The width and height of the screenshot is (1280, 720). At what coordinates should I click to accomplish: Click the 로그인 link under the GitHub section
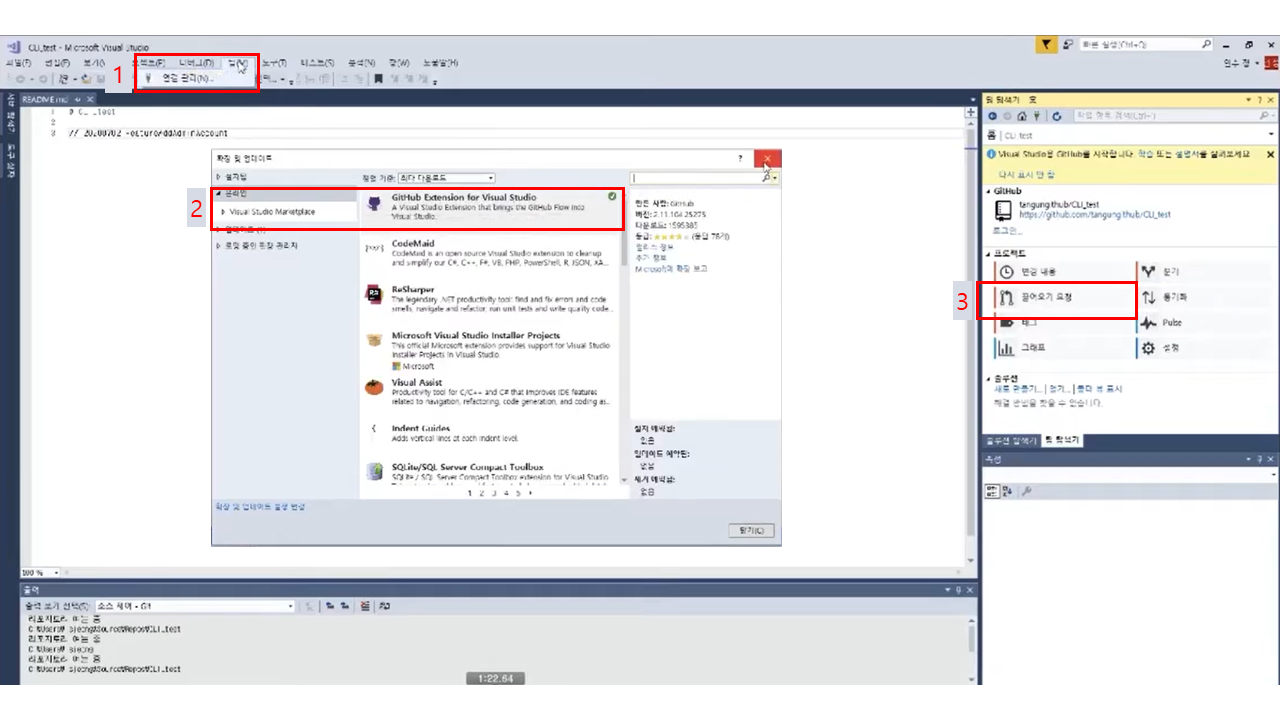[x=1008, y=230]
